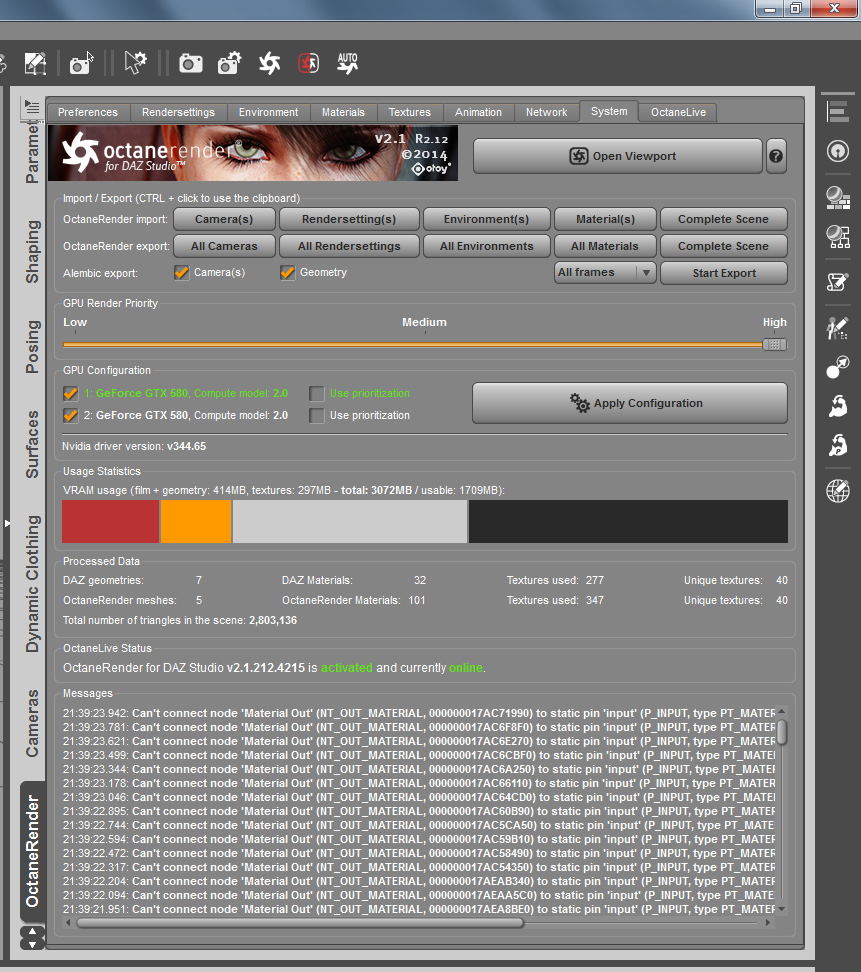Open the Materials tab
This screenshot has height=972, width=861.
(343, 112)
